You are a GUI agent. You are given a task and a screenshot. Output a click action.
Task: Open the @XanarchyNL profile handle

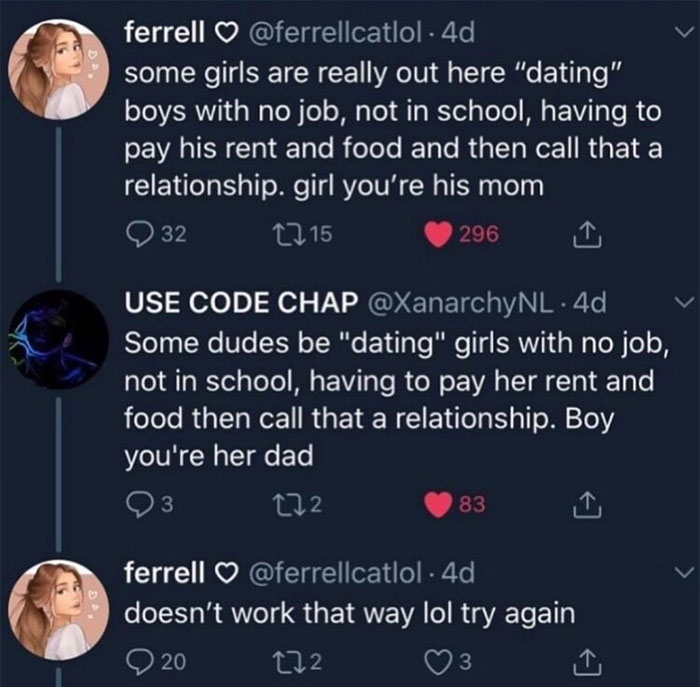pos(460,303)
